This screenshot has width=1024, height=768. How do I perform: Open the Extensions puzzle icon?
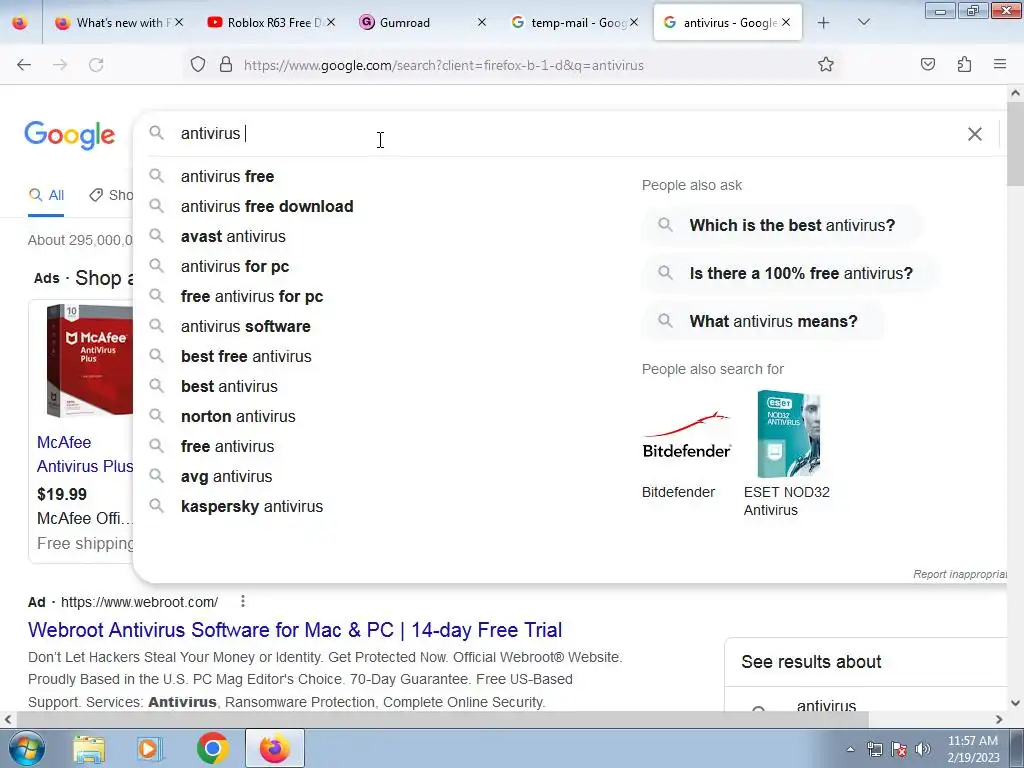tap(964, 65)
